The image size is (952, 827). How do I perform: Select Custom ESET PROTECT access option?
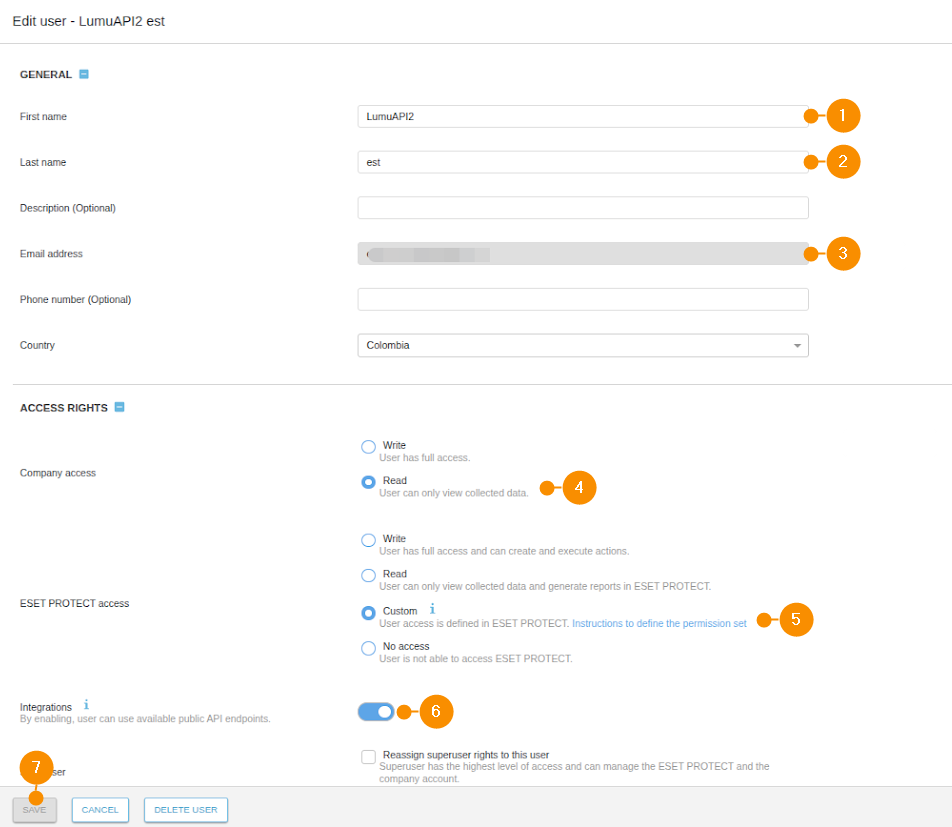coord(368,612)
